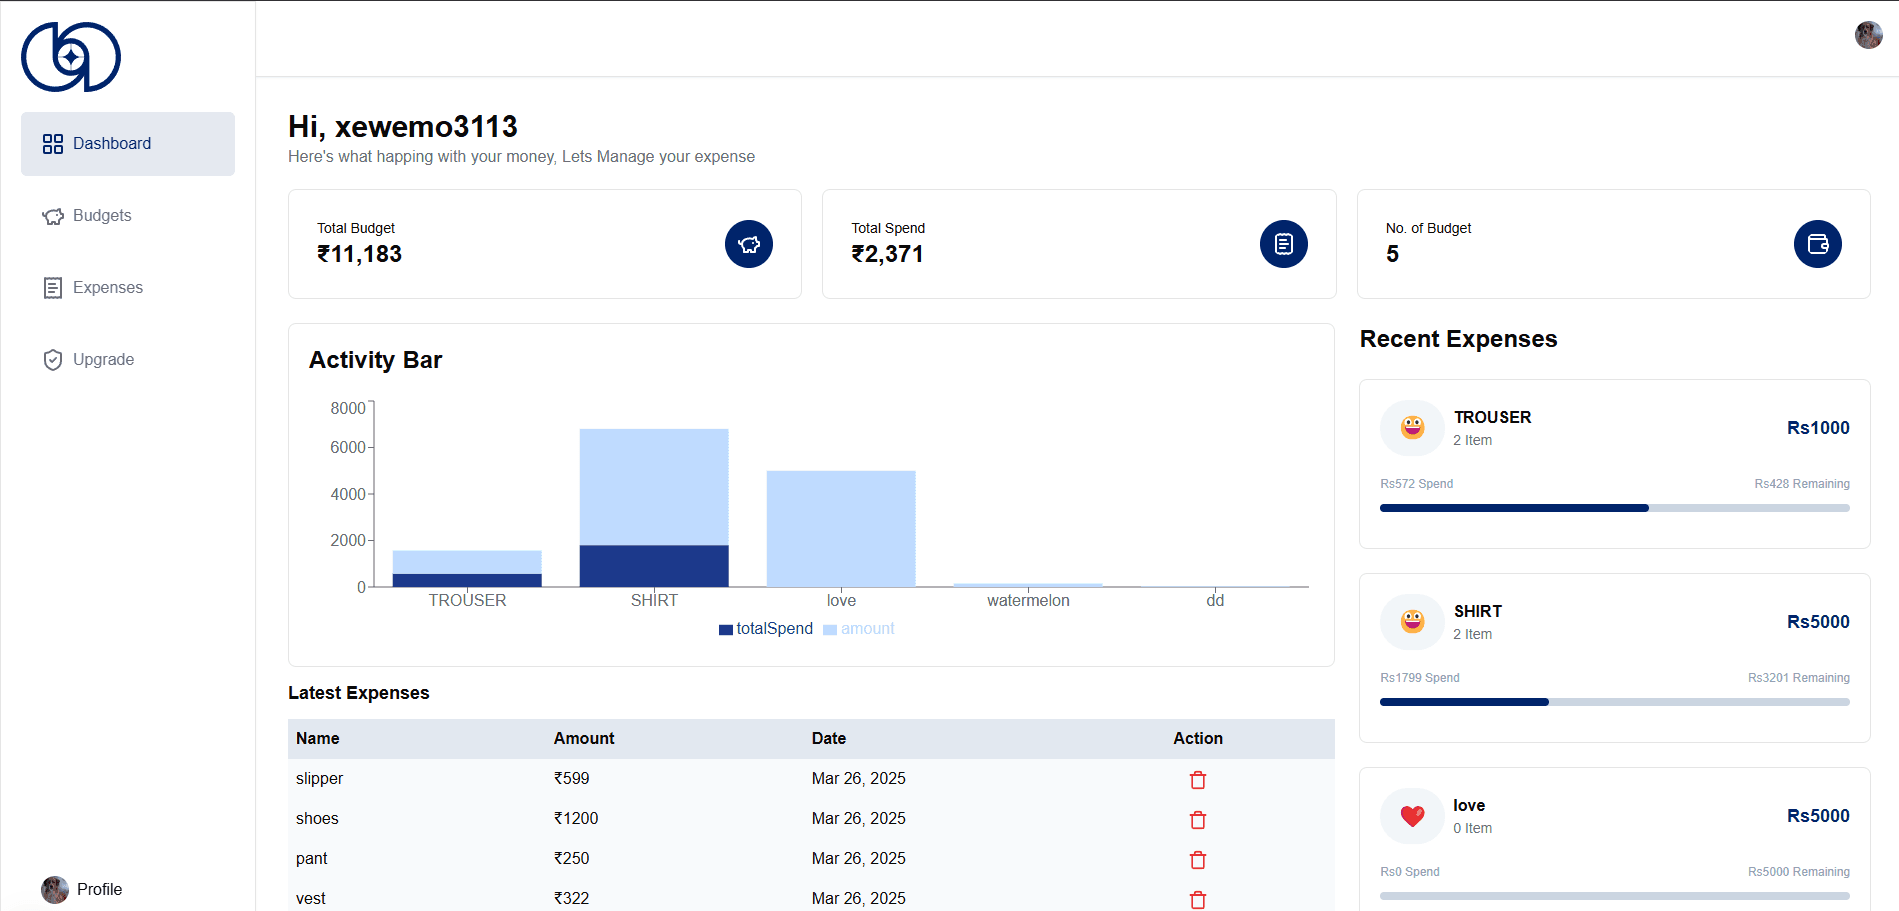This screenshot has width=1899, height=911.
Task: Click the wallet icon on No. of Budget
Action: coord(1817,244)
